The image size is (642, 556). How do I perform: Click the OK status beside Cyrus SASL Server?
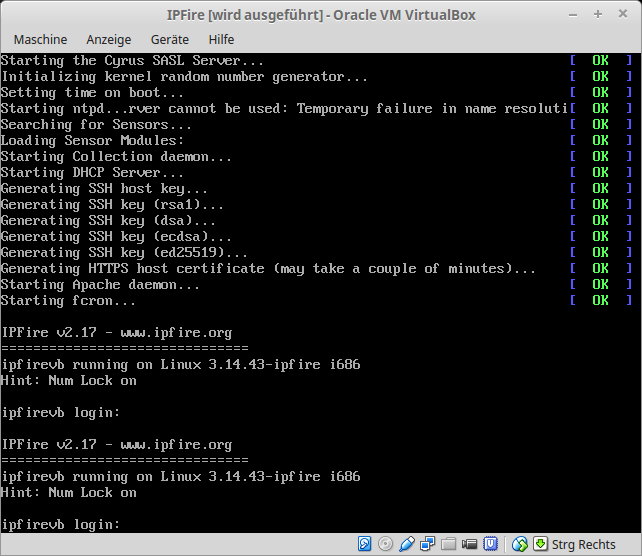[x=600, y=61]
